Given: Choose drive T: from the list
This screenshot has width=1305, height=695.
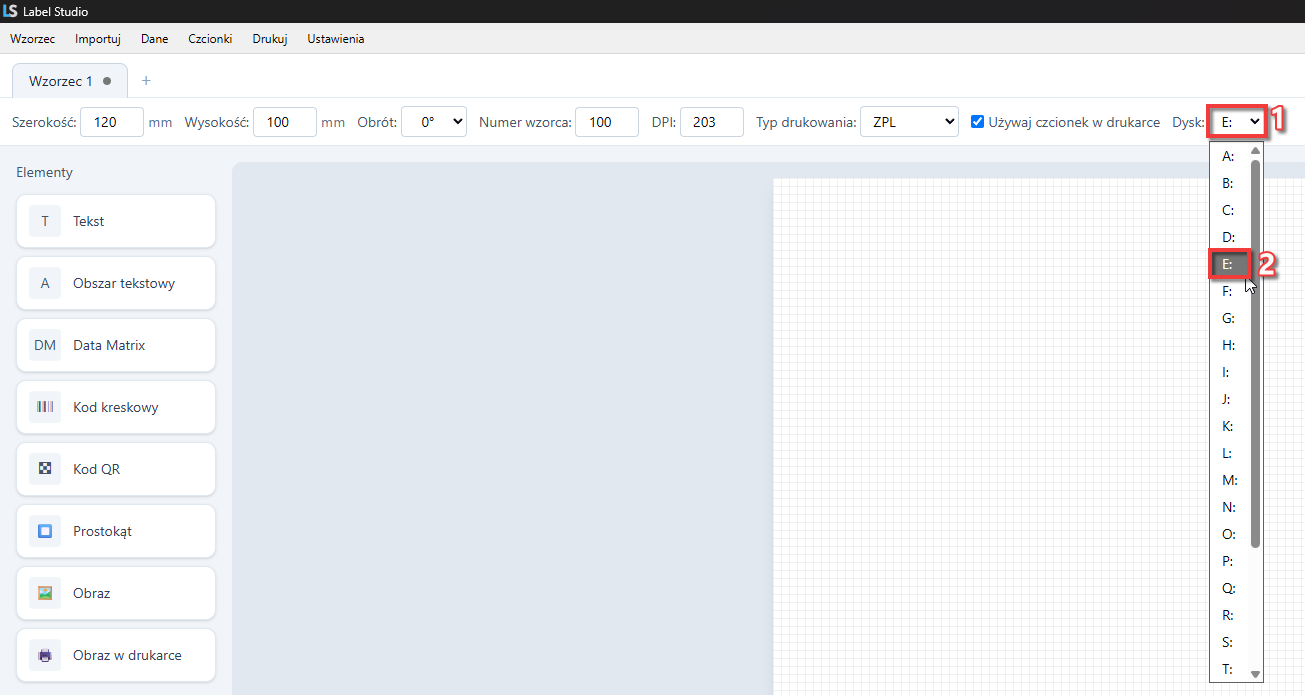Looking at the screenshot, I should click(1229, 669).
